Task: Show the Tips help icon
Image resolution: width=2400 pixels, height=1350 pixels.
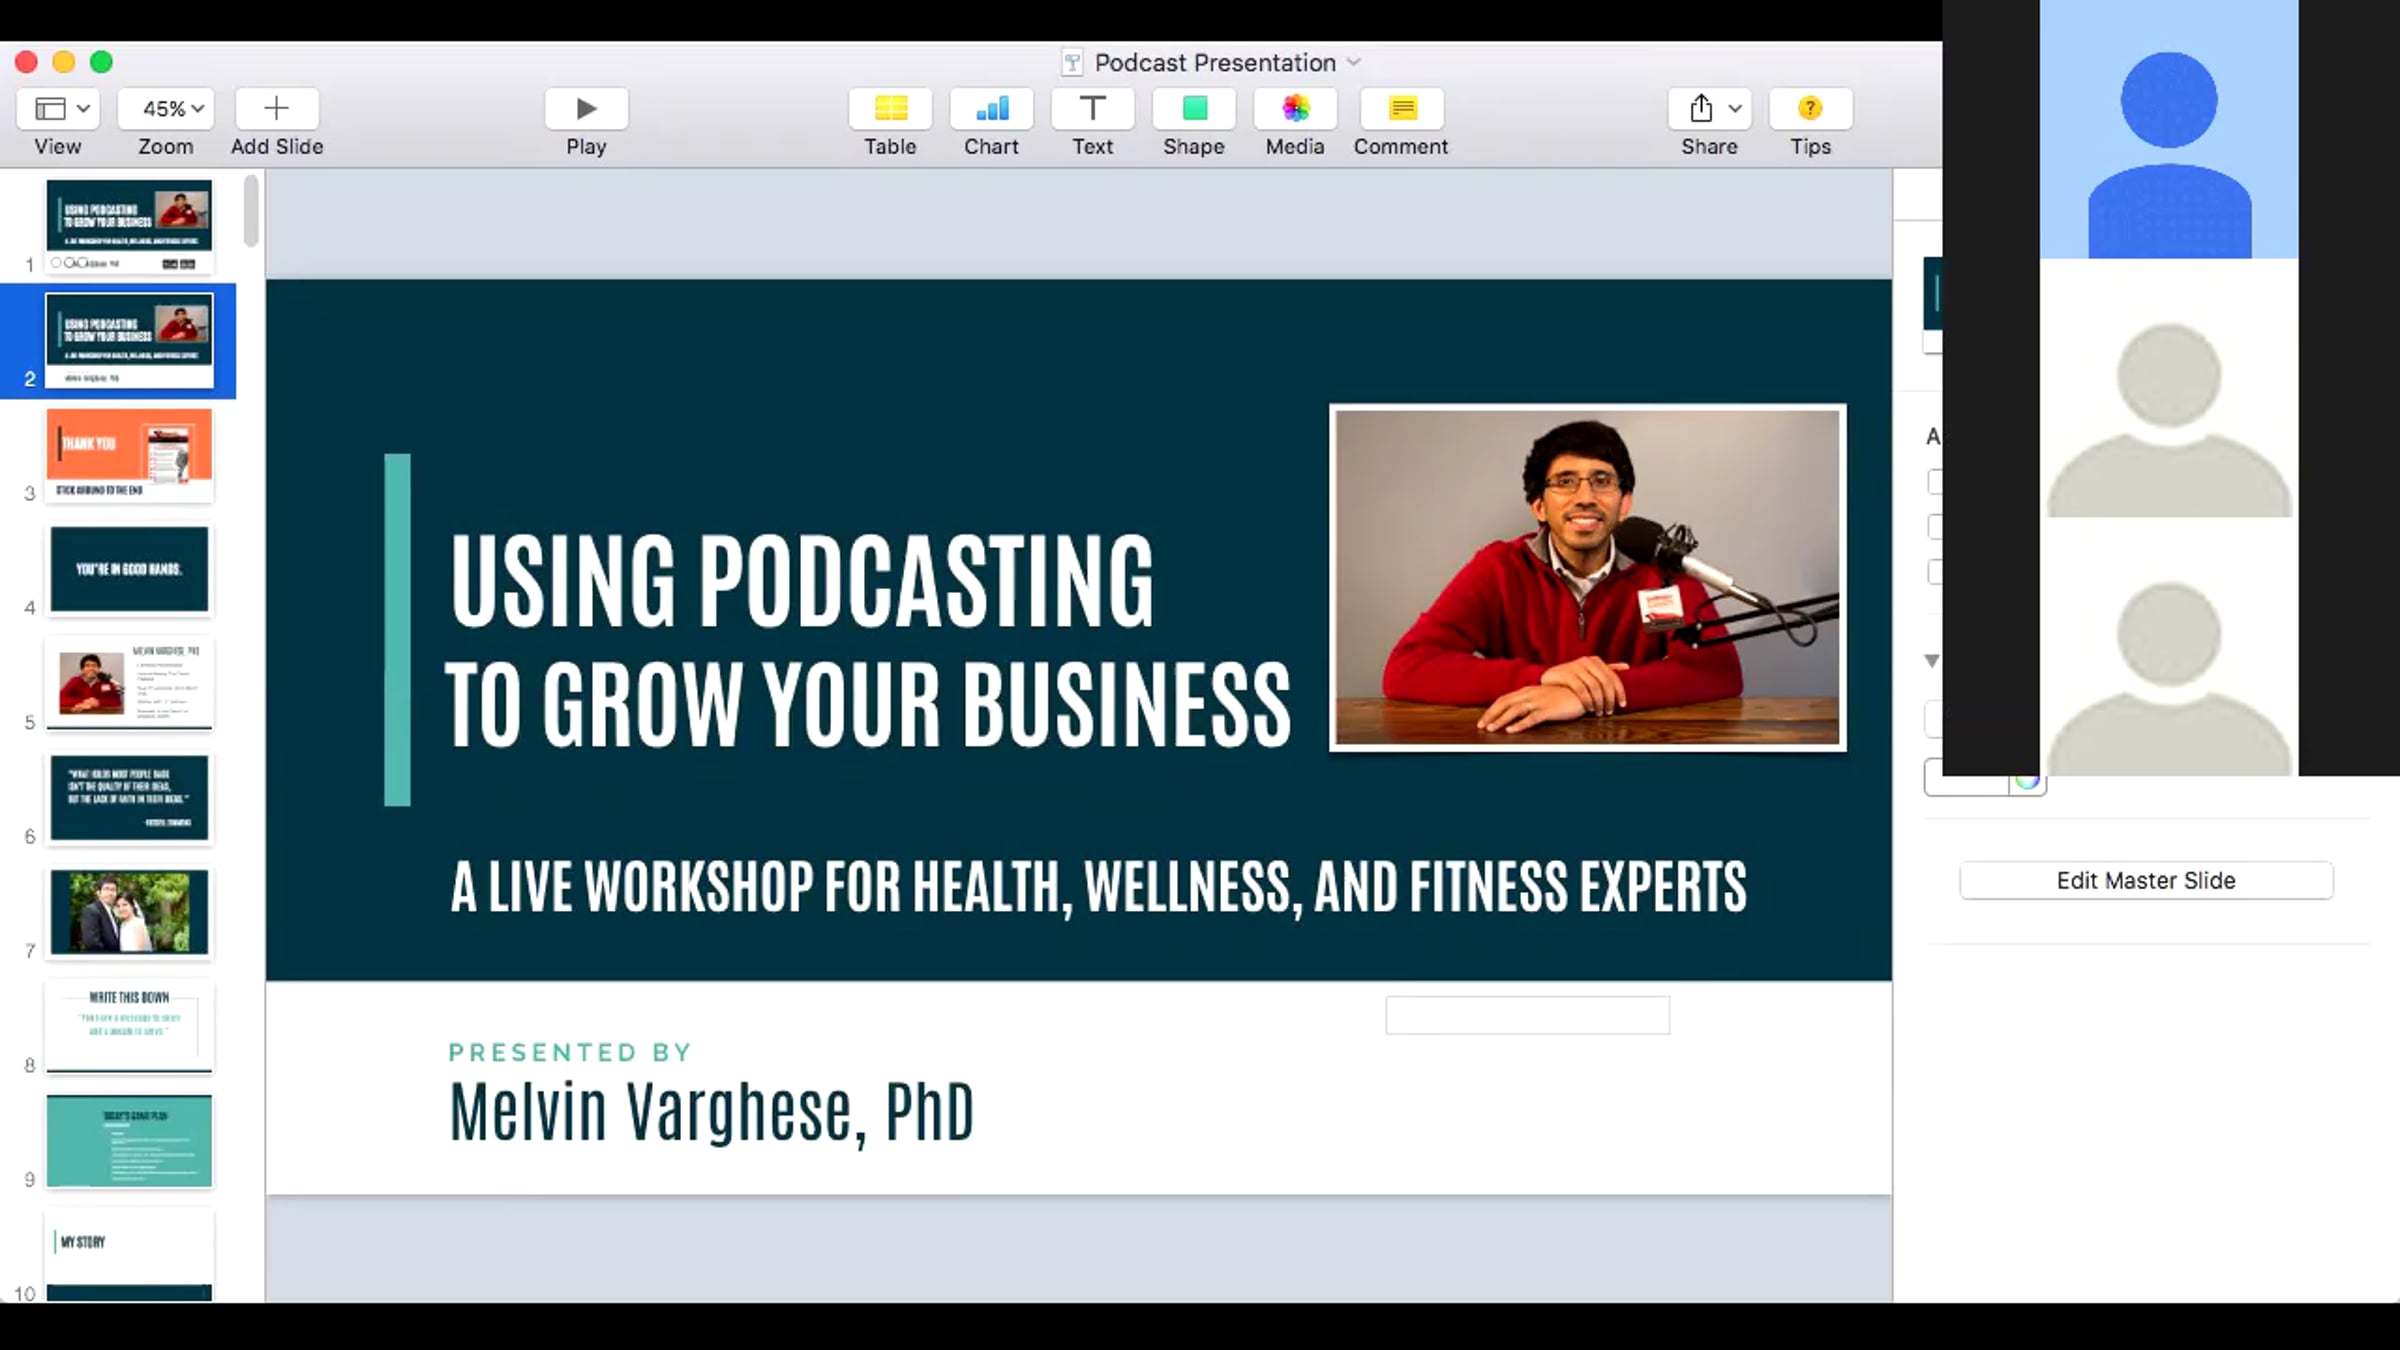Action: coord(1810,108)
